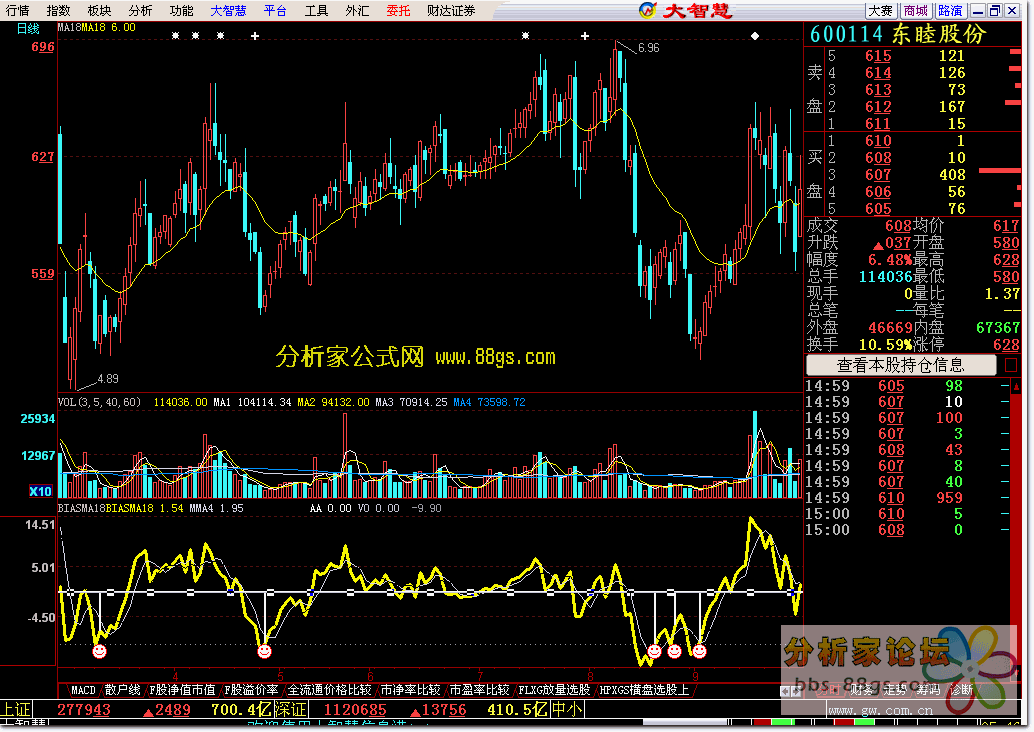
Task: Click the rightmost smiley buy signal
Action: pos(700,652)
